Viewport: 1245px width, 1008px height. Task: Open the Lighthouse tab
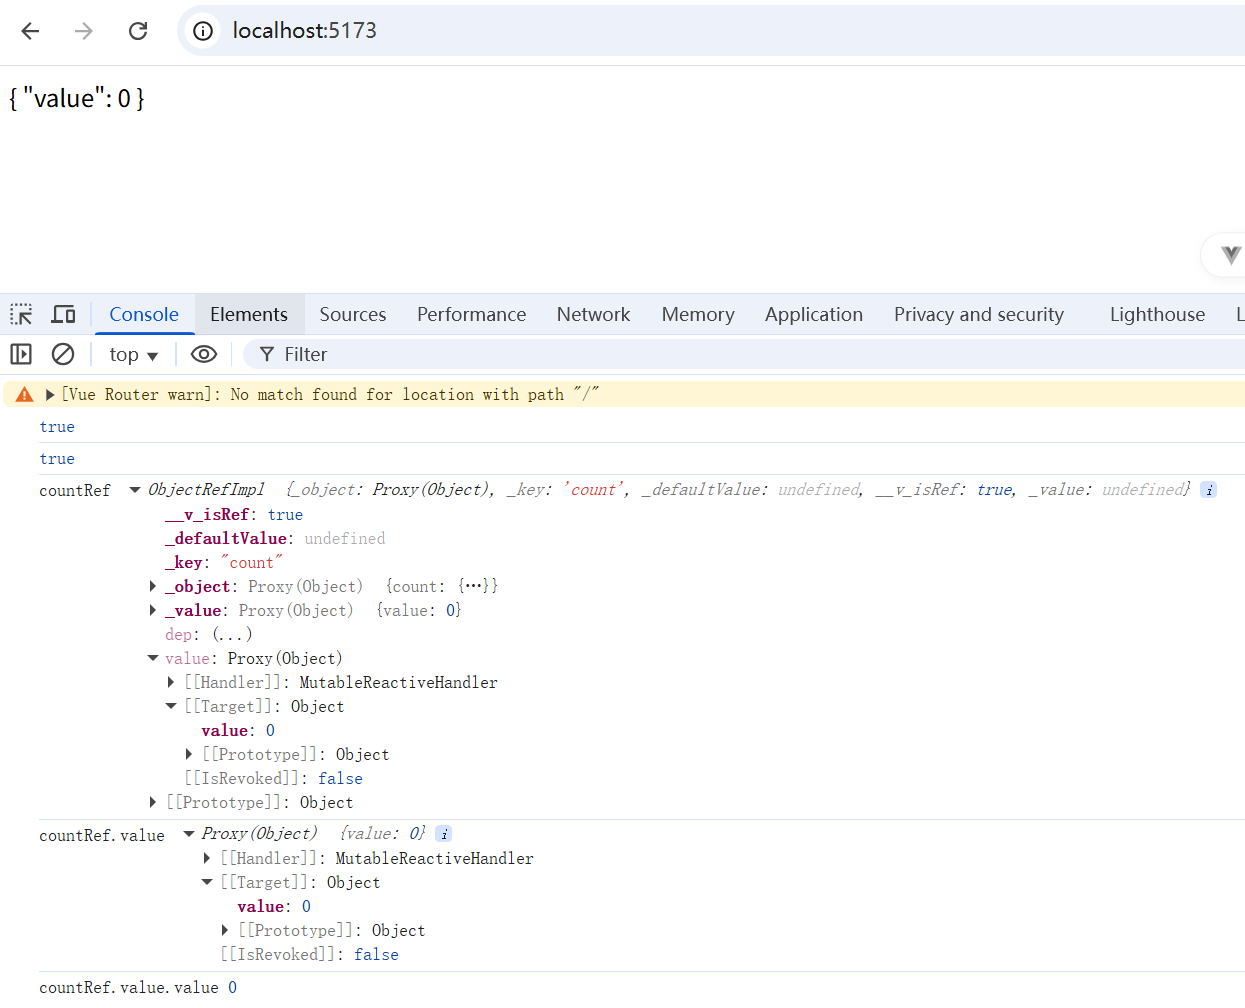tap(1157, 314)
